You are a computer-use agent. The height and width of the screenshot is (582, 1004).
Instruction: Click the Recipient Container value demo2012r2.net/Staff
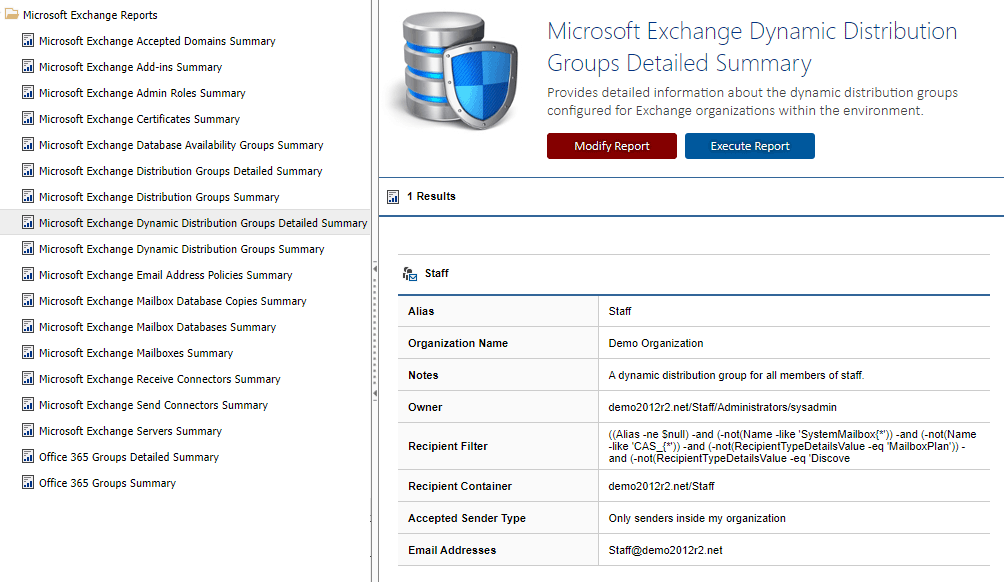pos(661,487)
